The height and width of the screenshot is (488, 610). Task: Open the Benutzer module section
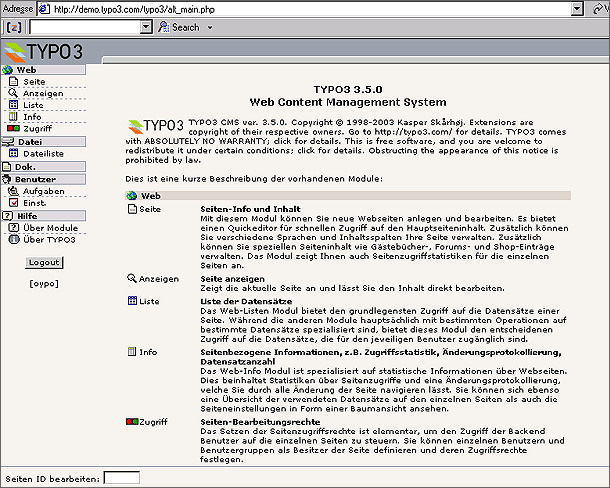[x=44, y=179]
